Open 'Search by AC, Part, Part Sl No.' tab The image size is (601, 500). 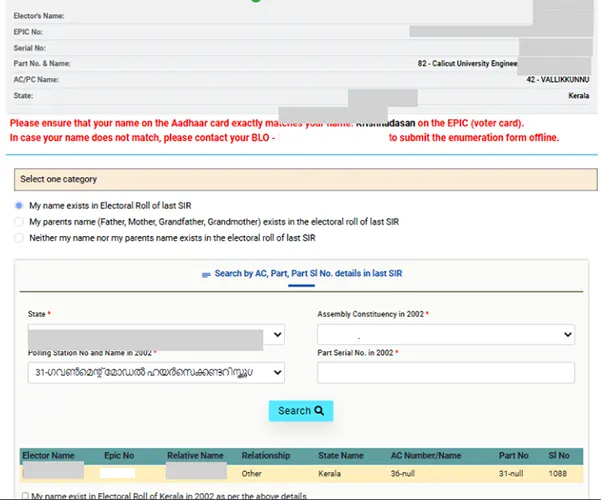point(307,273)
